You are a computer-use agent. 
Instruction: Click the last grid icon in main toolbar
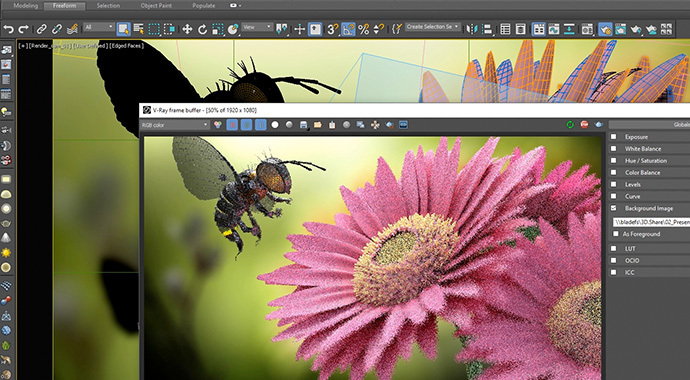tap(667, 29)
